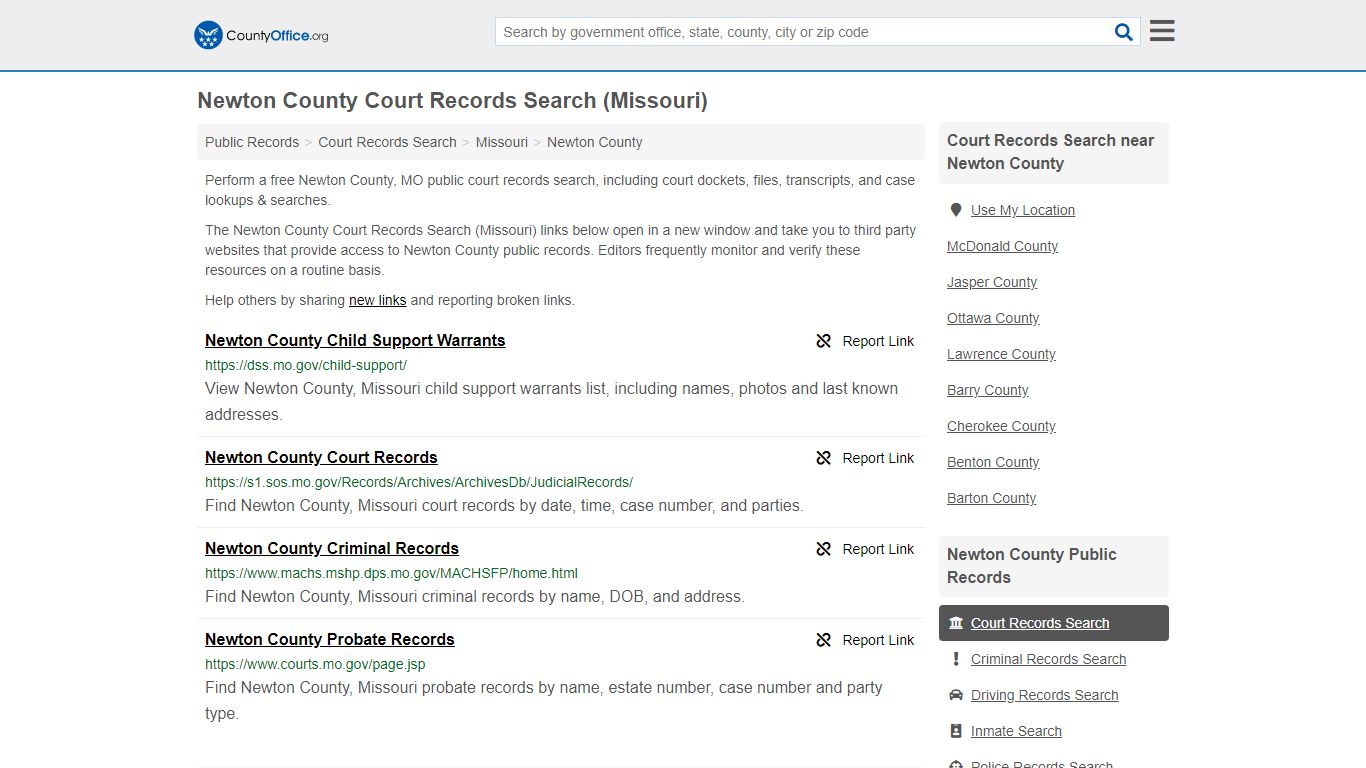Open Newton County Court Records title

point(321,457)
